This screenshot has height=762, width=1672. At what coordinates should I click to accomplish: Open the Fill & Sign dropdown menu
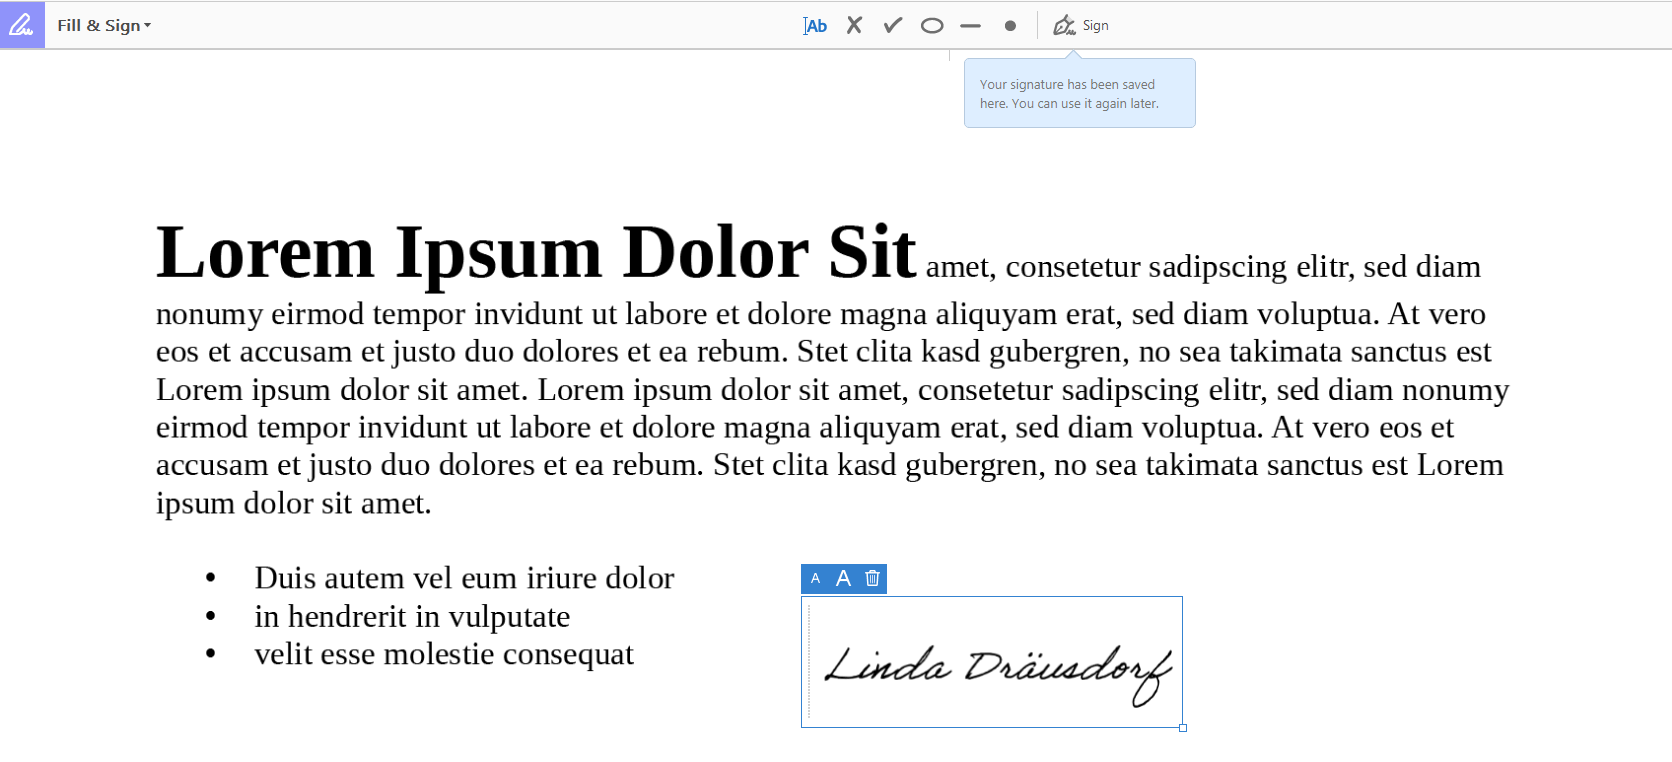(104, 26)
